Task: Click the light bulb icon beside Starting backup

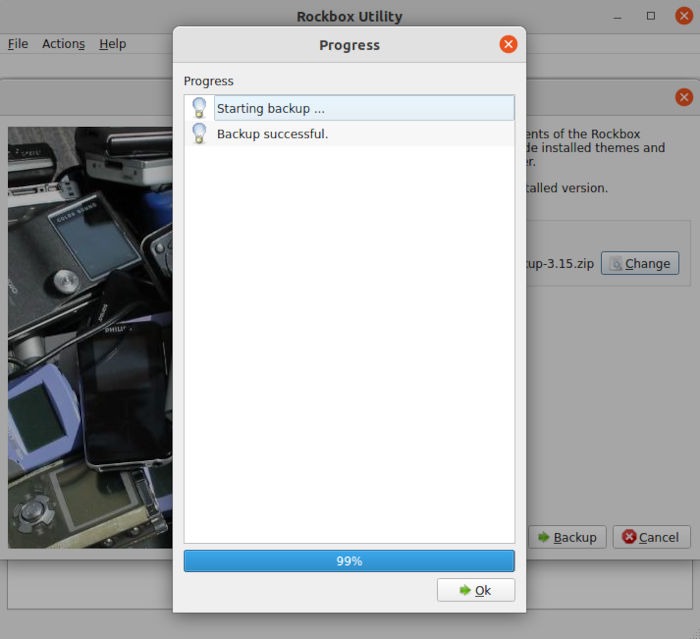Action: pyautogui.click(x=199, y=108)
